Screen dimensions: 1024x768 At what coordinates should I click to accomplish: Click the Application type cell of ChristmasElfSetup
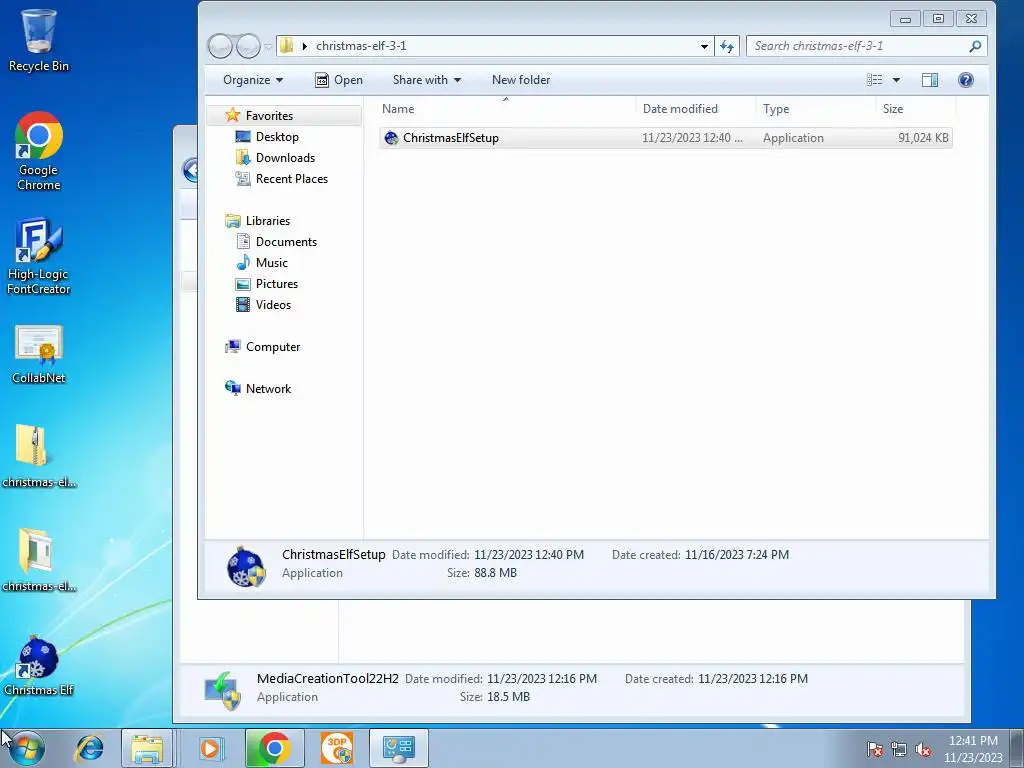(793, 138)
